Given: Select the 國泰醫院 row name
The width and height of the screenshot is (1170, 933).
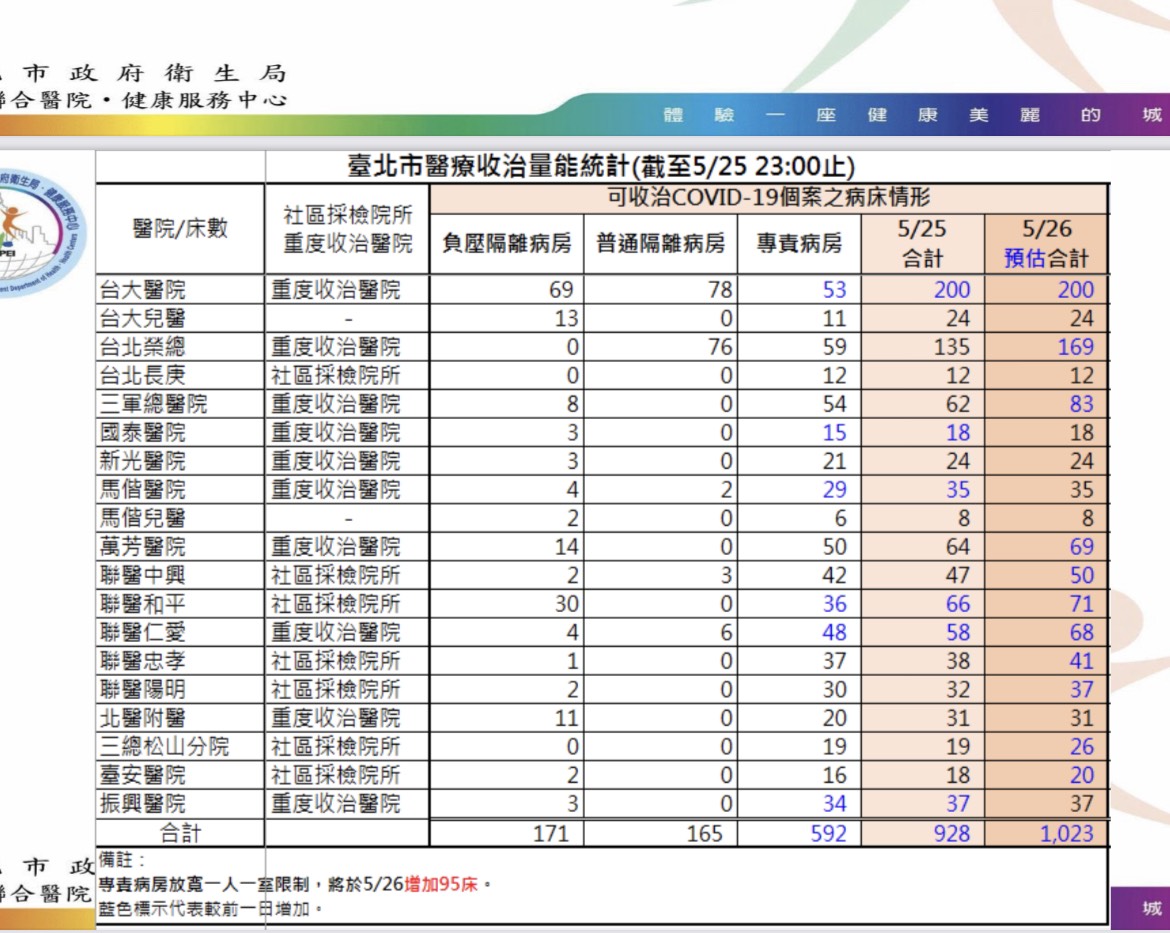Looking at the screenshot, I should pyautogui.click(x=143, y=432).
